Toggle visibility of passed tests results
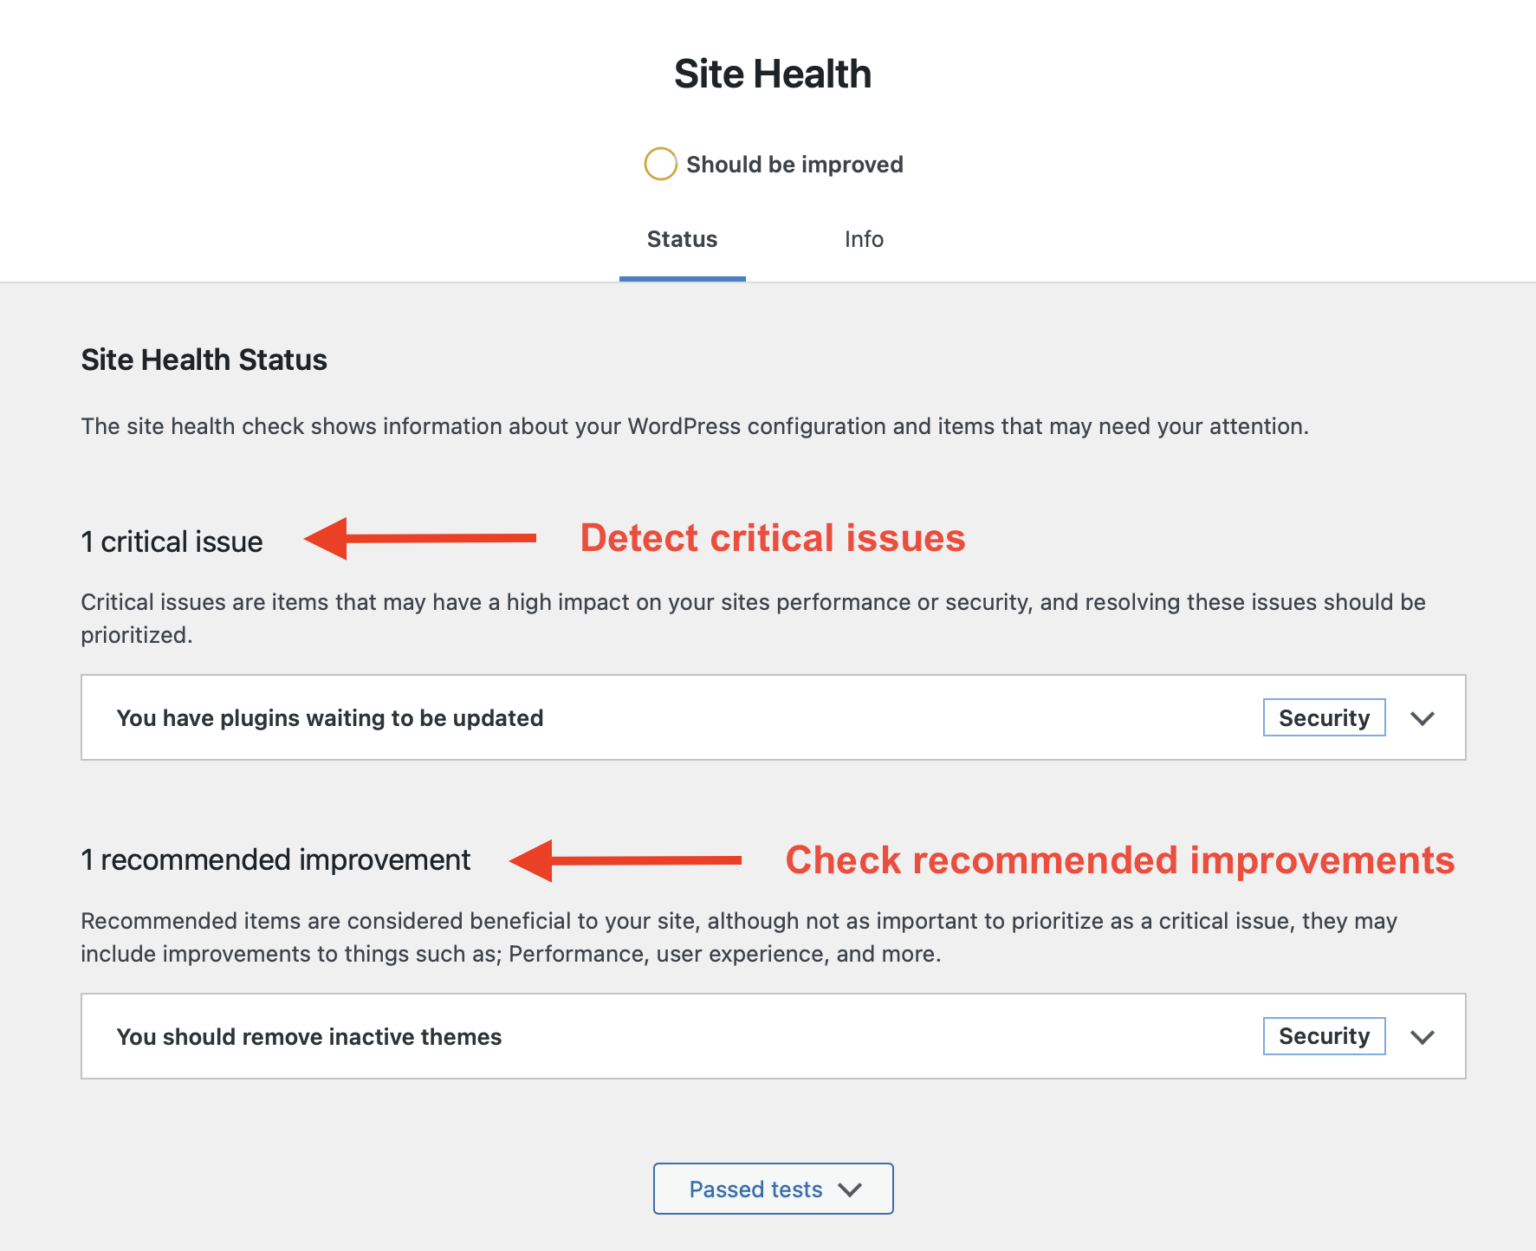1536x1251 pixels. tap(772, 1189)
